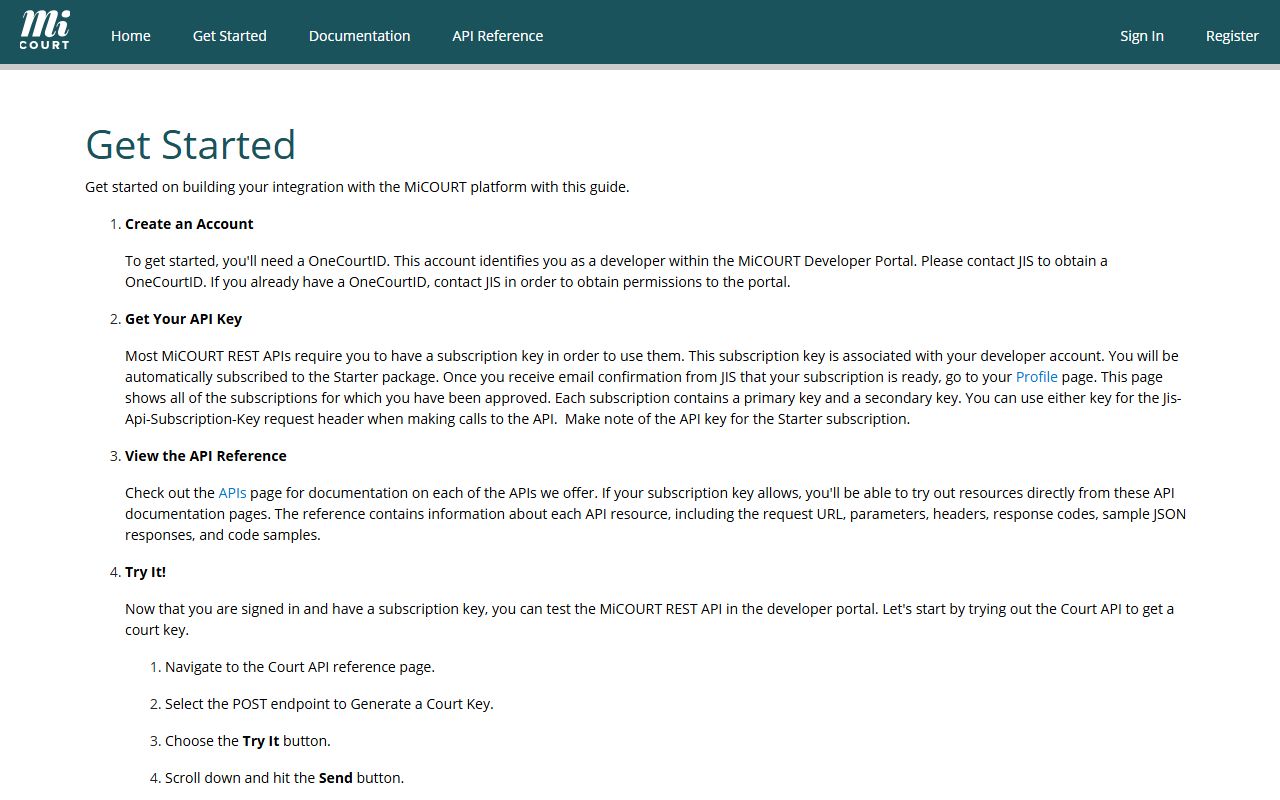
Task: Select Get Started in the navigation bar
Action: pos(230,36)
